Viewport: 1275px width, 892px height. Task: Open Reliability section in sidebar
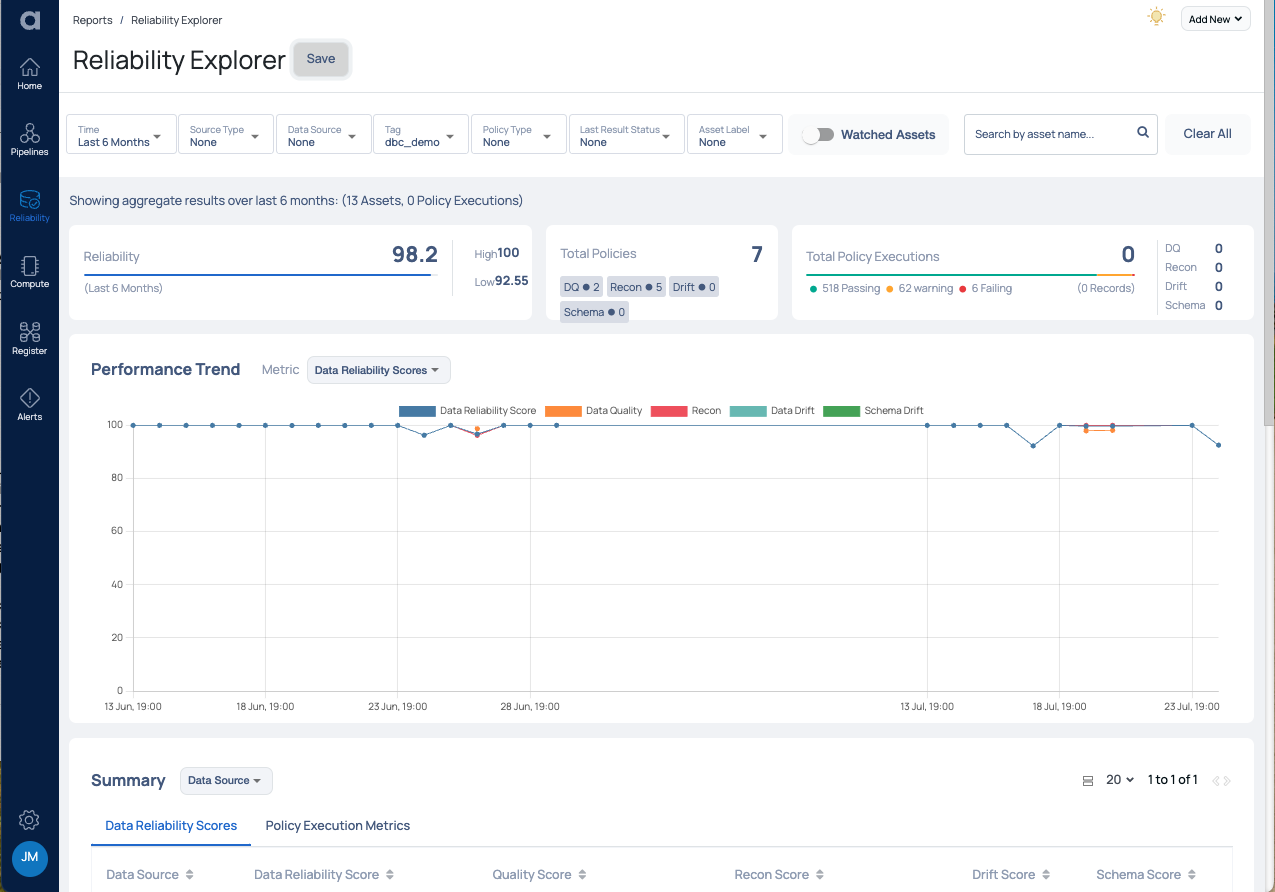(x=29, y=206)
